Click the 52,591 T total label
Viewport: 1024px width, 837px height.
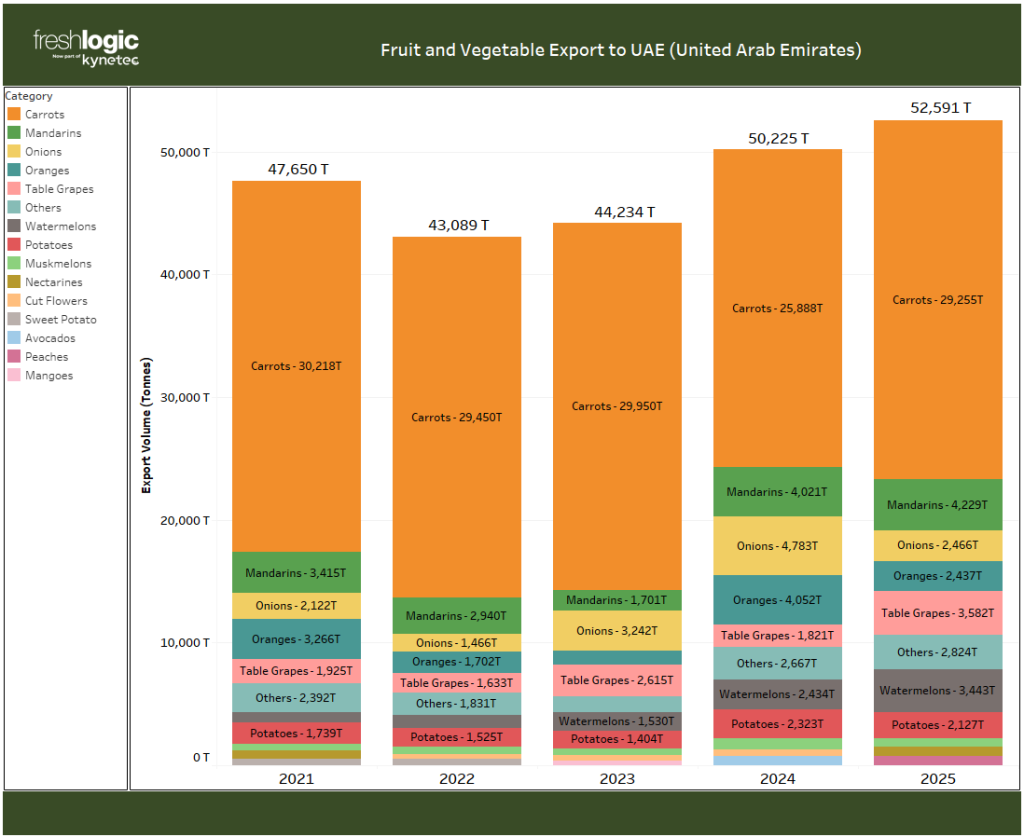[937, 108]
